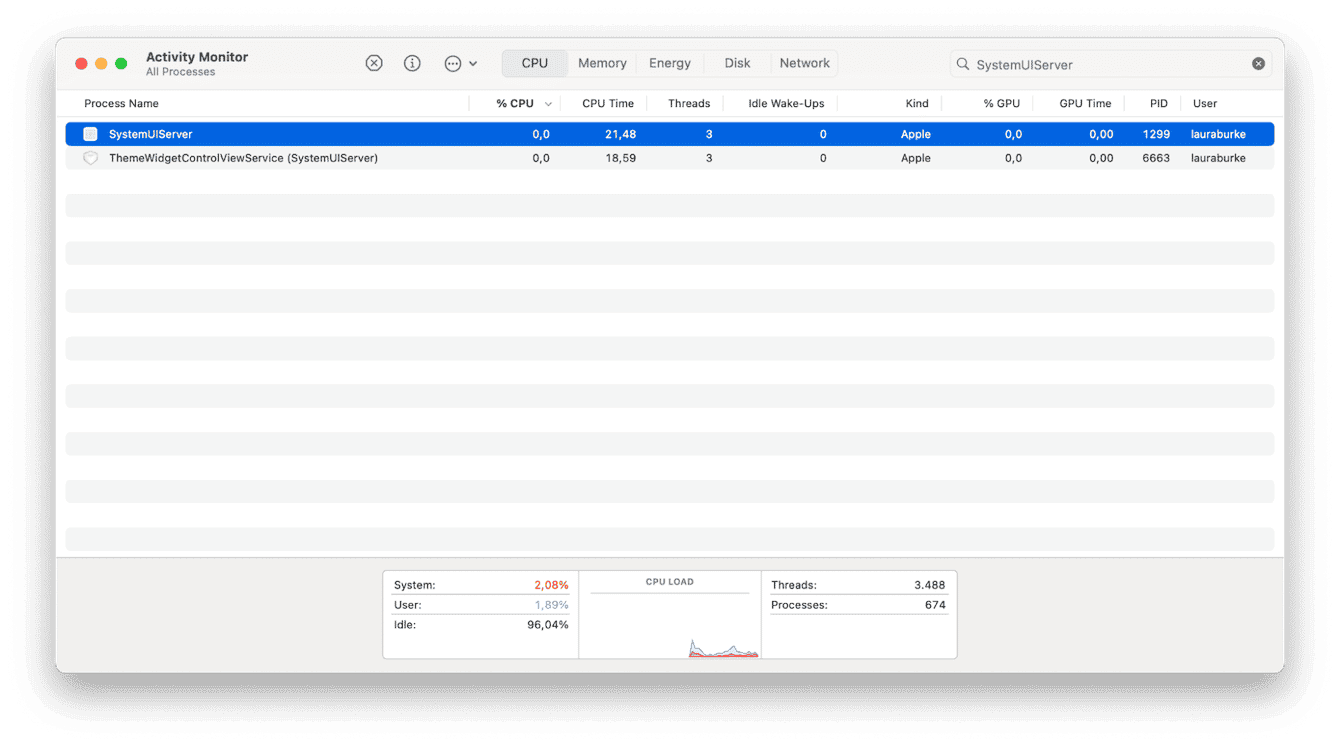Open the Energy monitoring pane
This screenshot has height=747, width=1340.
click(x=669, y=62)
